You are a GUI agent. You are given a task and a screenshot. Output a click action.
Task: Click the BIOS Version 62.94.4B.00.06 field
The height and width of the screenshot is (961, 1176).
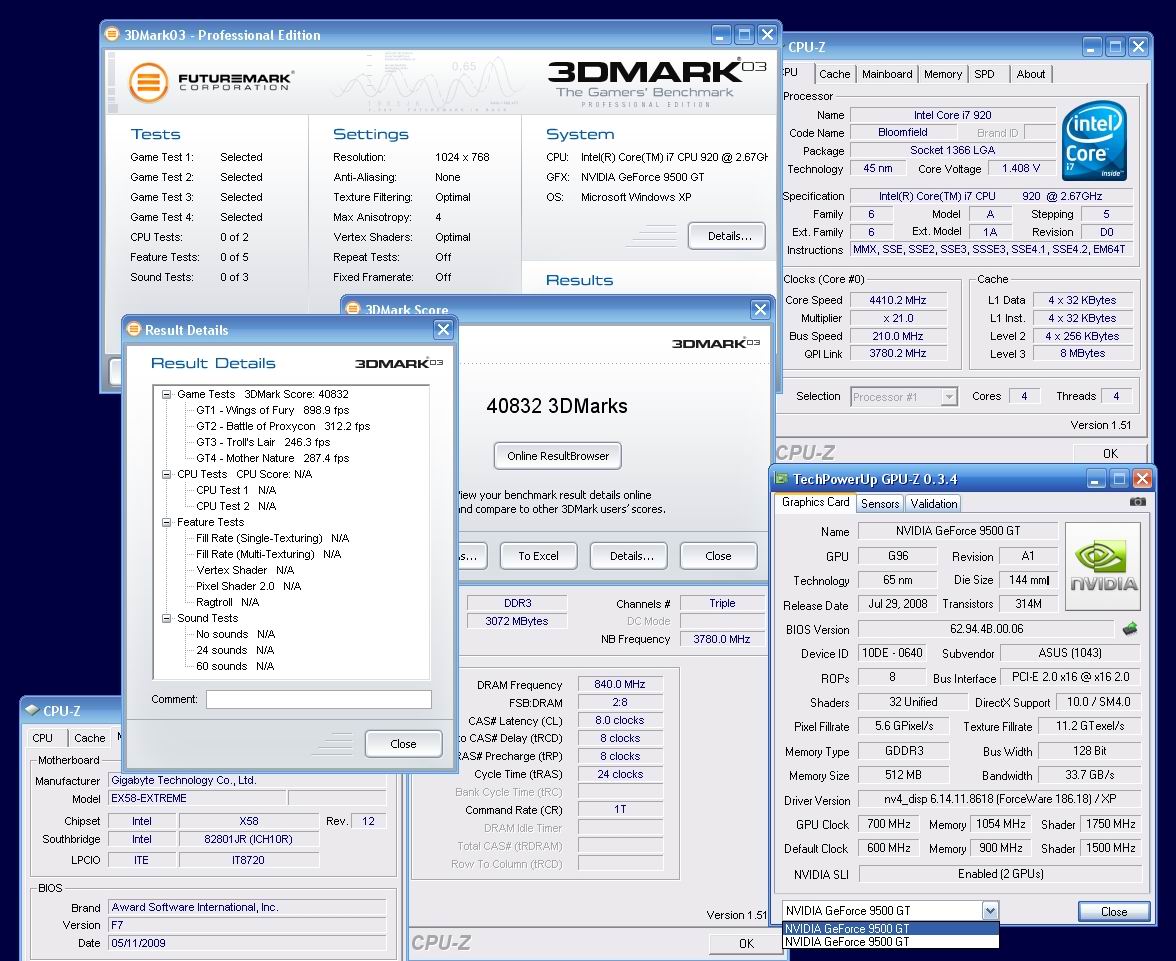pos(986,629)
